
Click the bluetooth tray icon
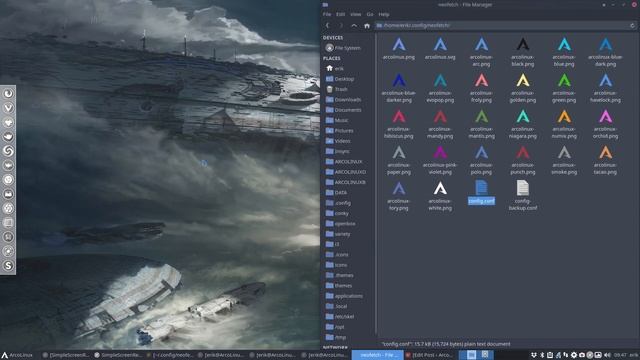pos(542,355)
